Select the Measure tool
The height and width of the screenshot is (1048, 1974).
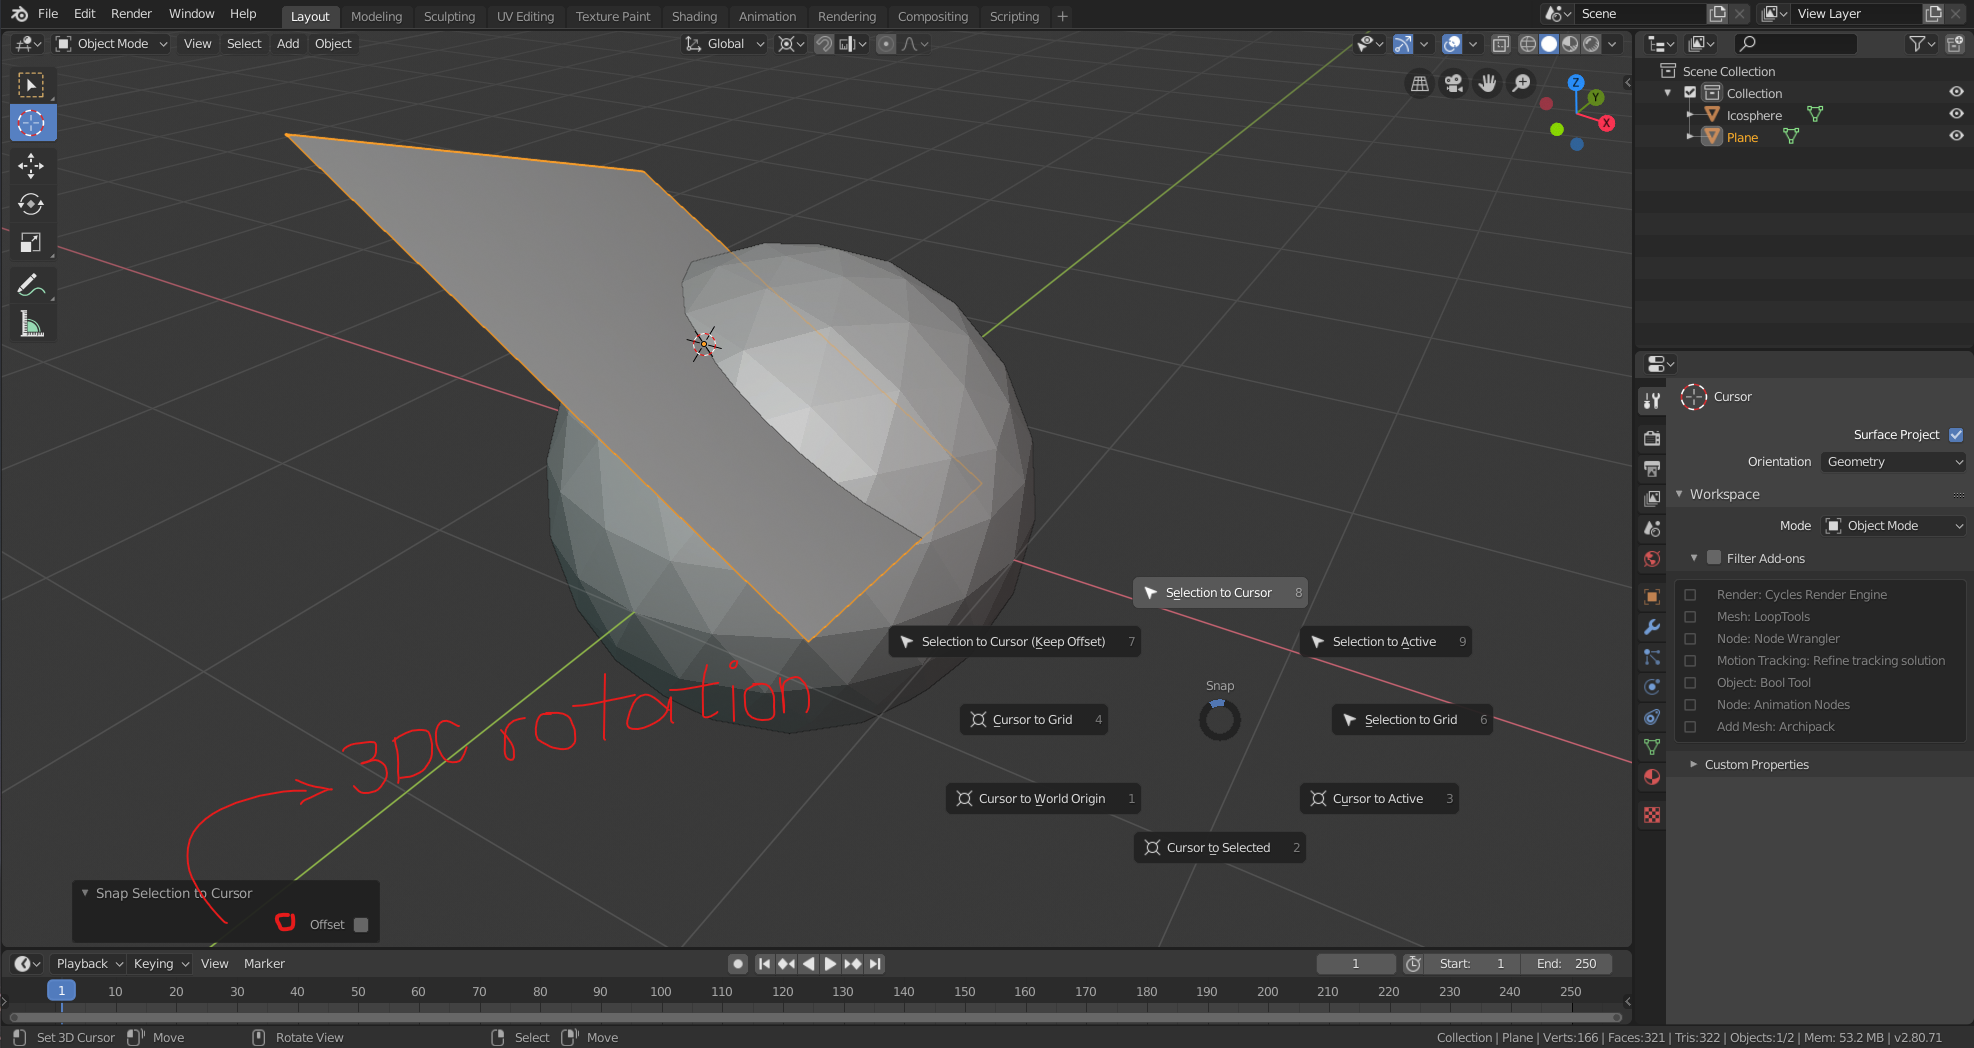tap(32, 324)
